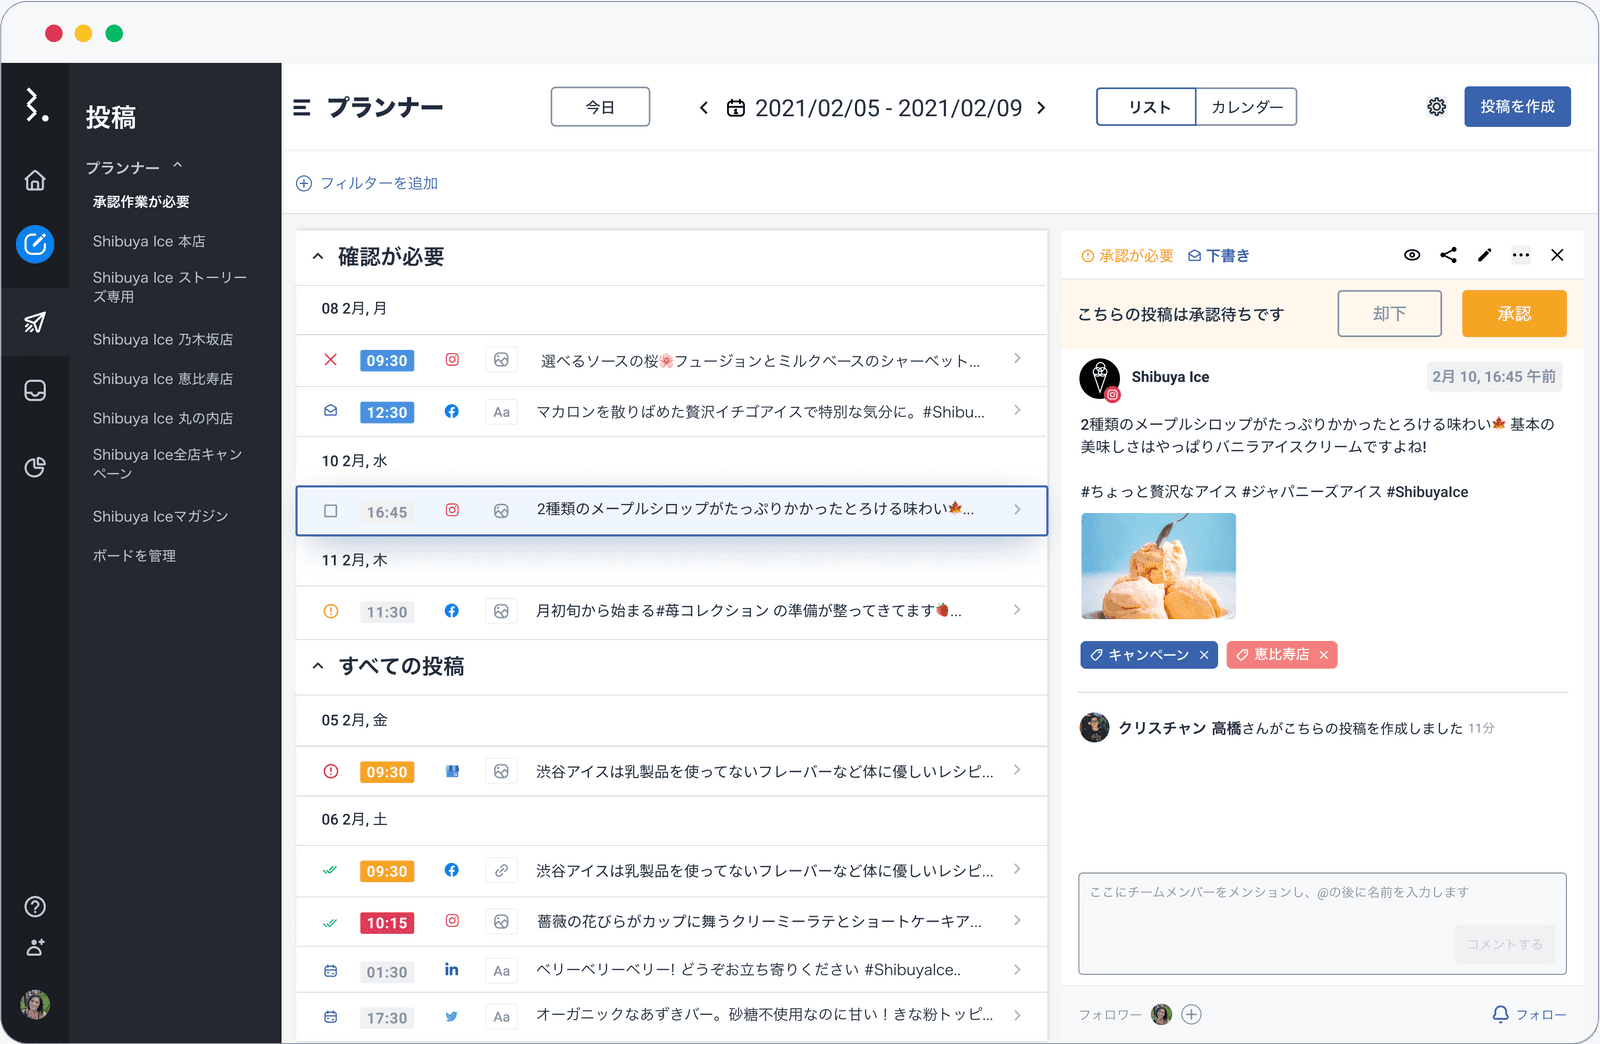Open ボードを管理 in sidebar
Image resolution: width=1600 pixels, height=1044 pixels.
click(134, 556)
